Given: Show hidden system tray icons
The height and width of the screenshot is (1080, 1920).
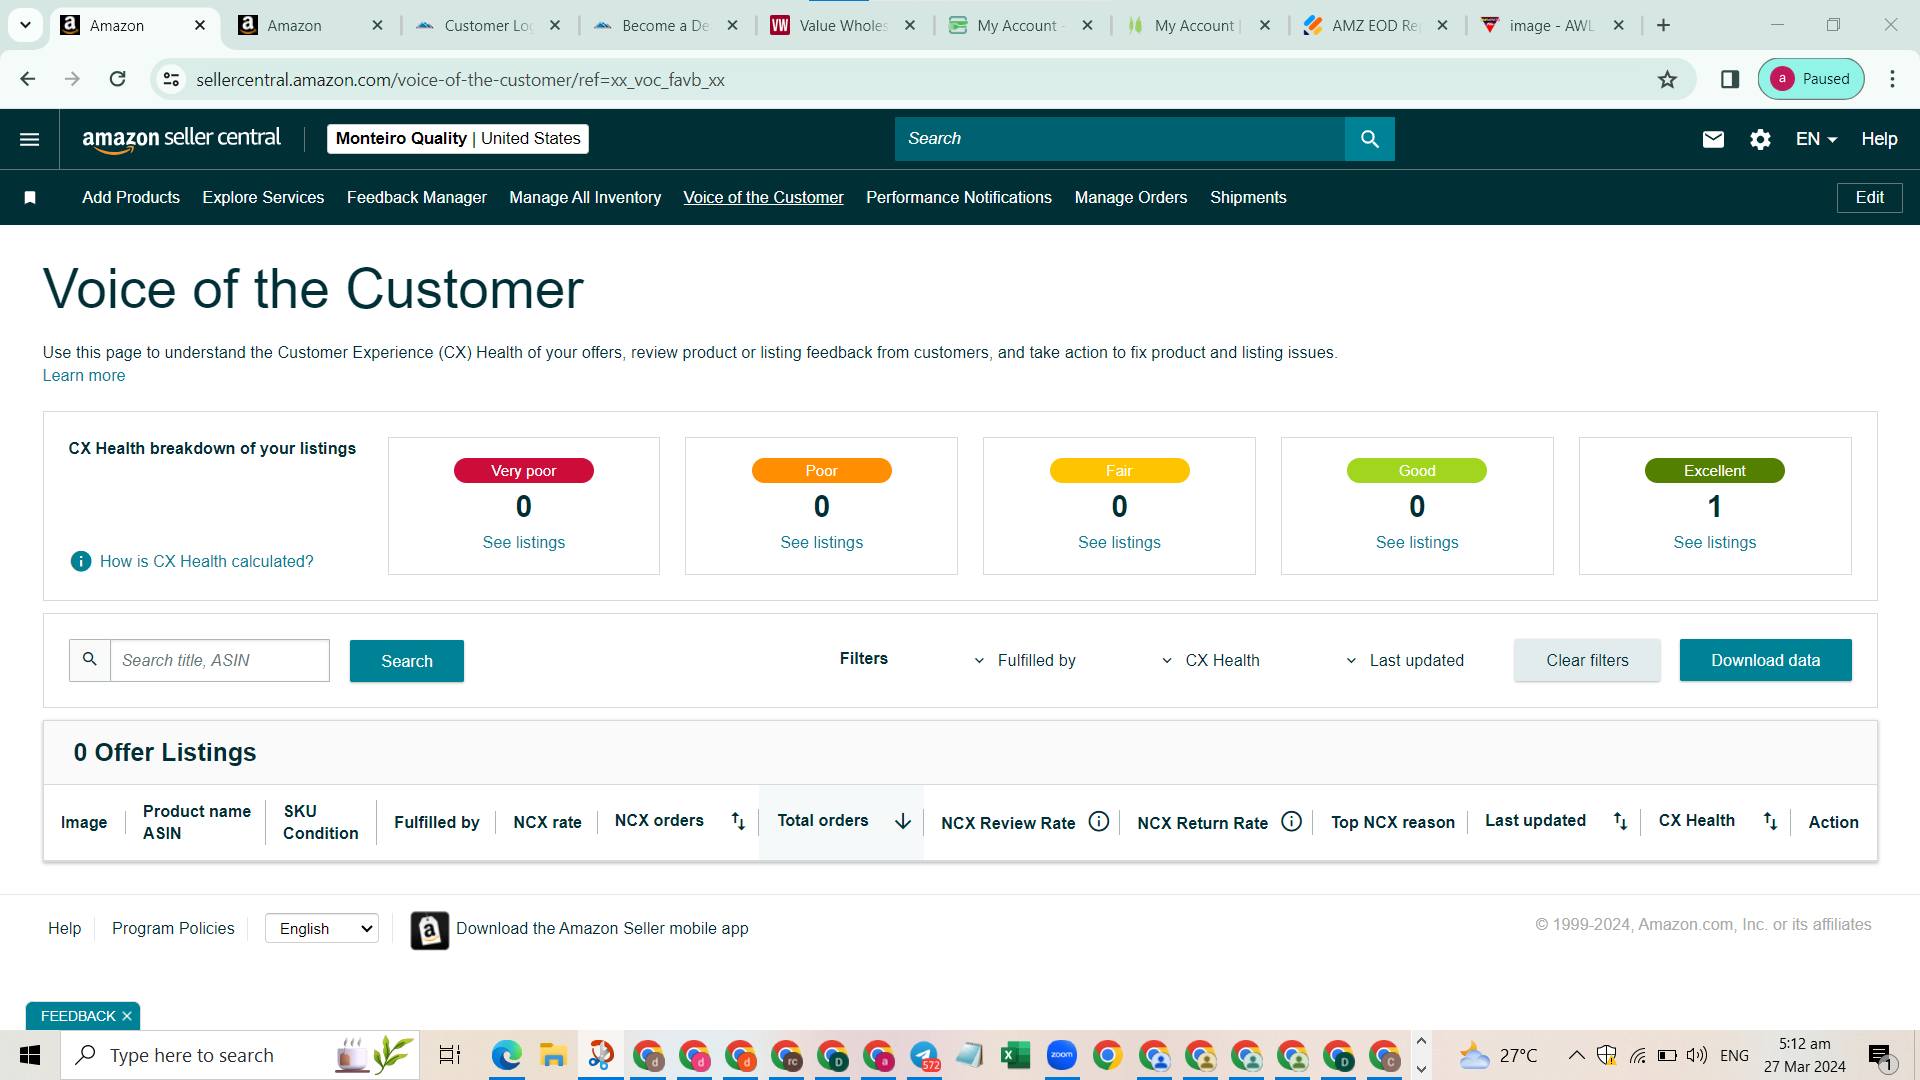Looking at the screenshot, I should 1576,1055.
